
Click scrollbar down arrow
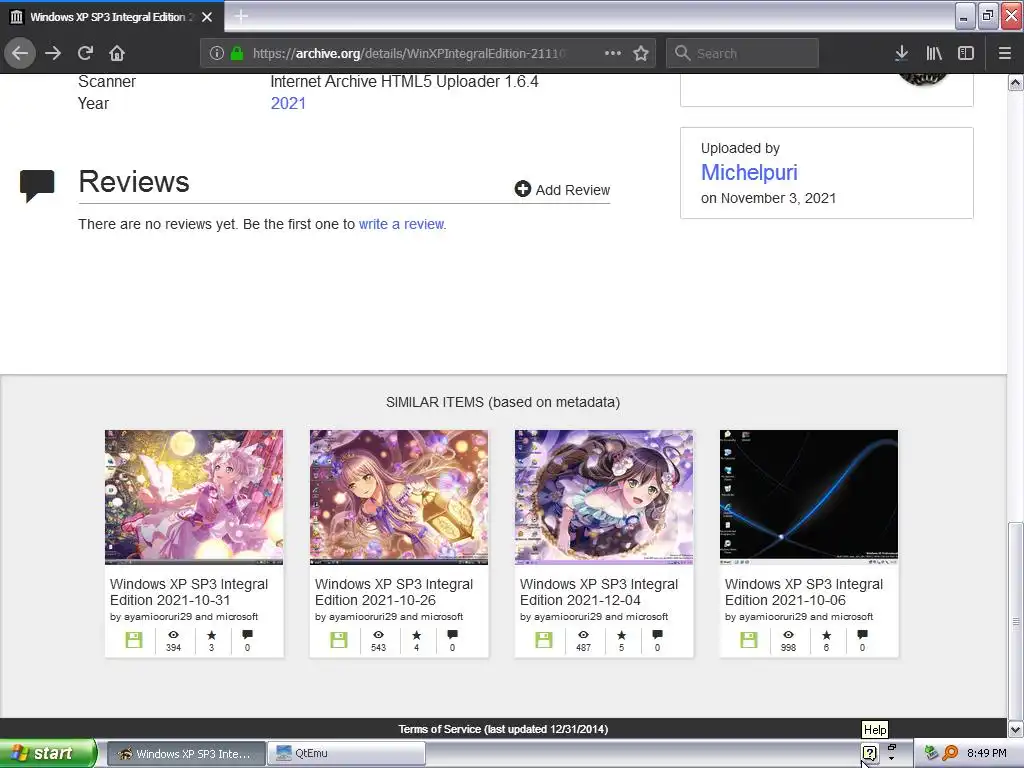[1016, 729]
